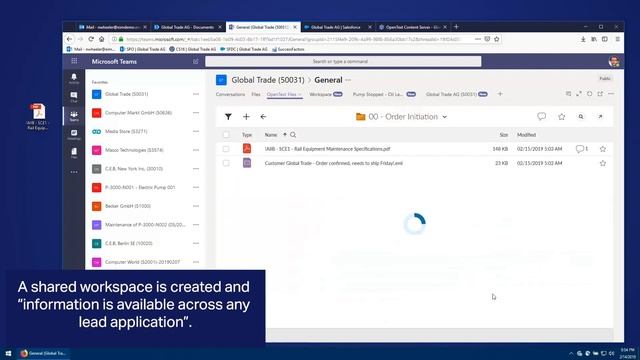640x360 pixels.
Task: Open the OpenText Files tab dropdown arrow
Action: click(300, 95)
